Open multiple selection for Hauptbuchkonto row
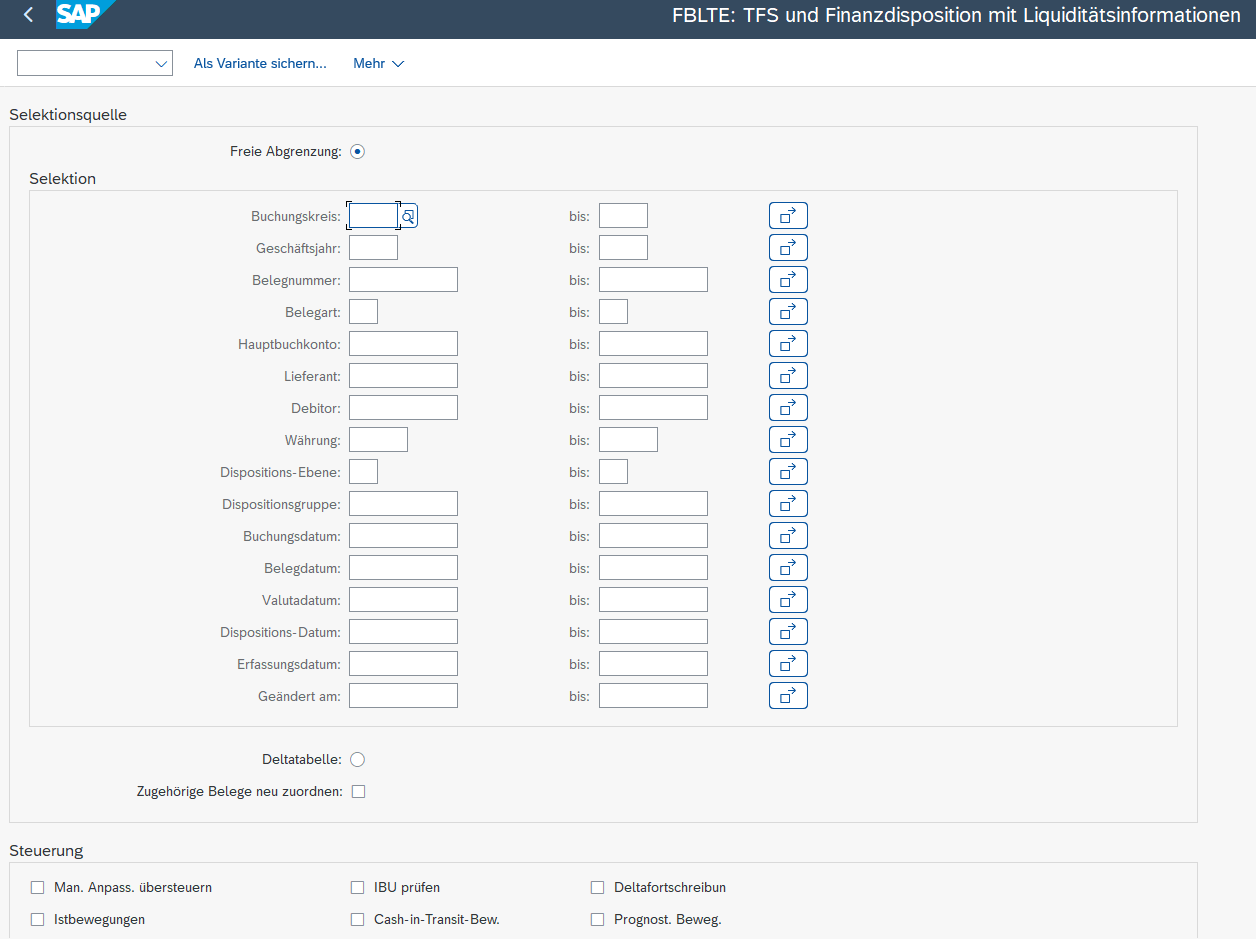 [788, 344]
